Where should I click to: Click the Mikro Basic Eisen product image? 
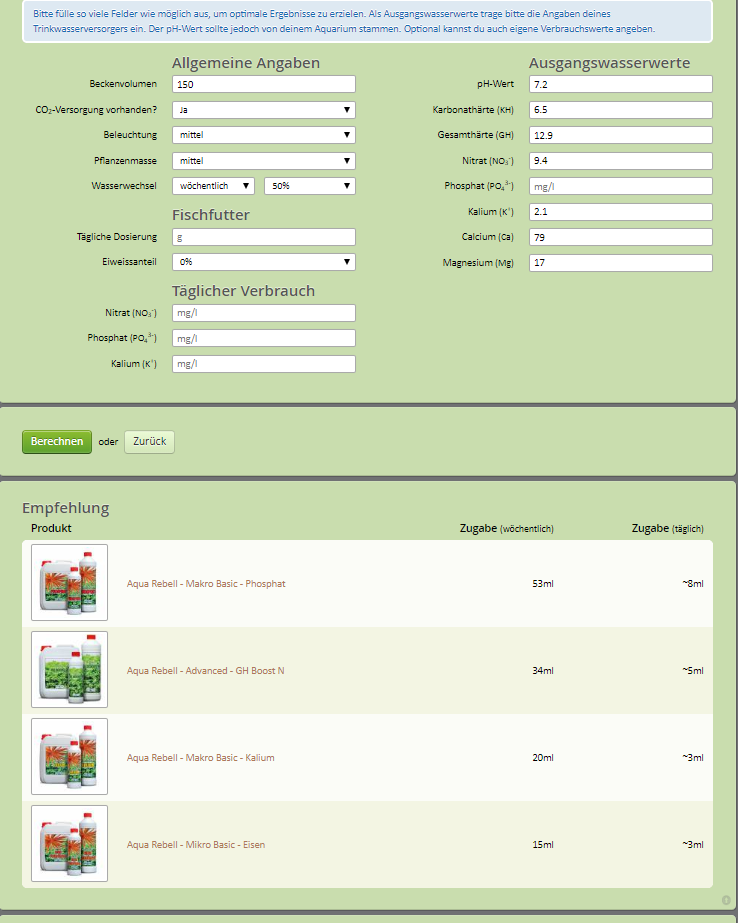[69, 844]
